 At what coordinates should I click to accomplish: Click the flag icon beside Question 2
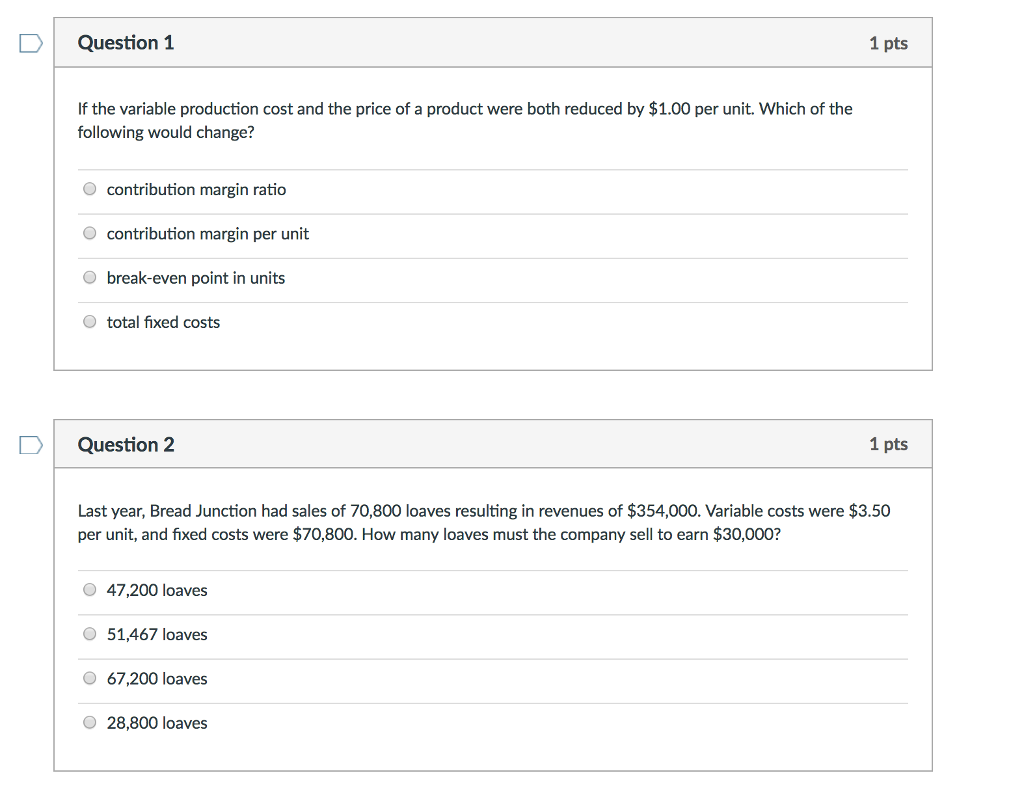pyautogui.click(x=29, y=443)
